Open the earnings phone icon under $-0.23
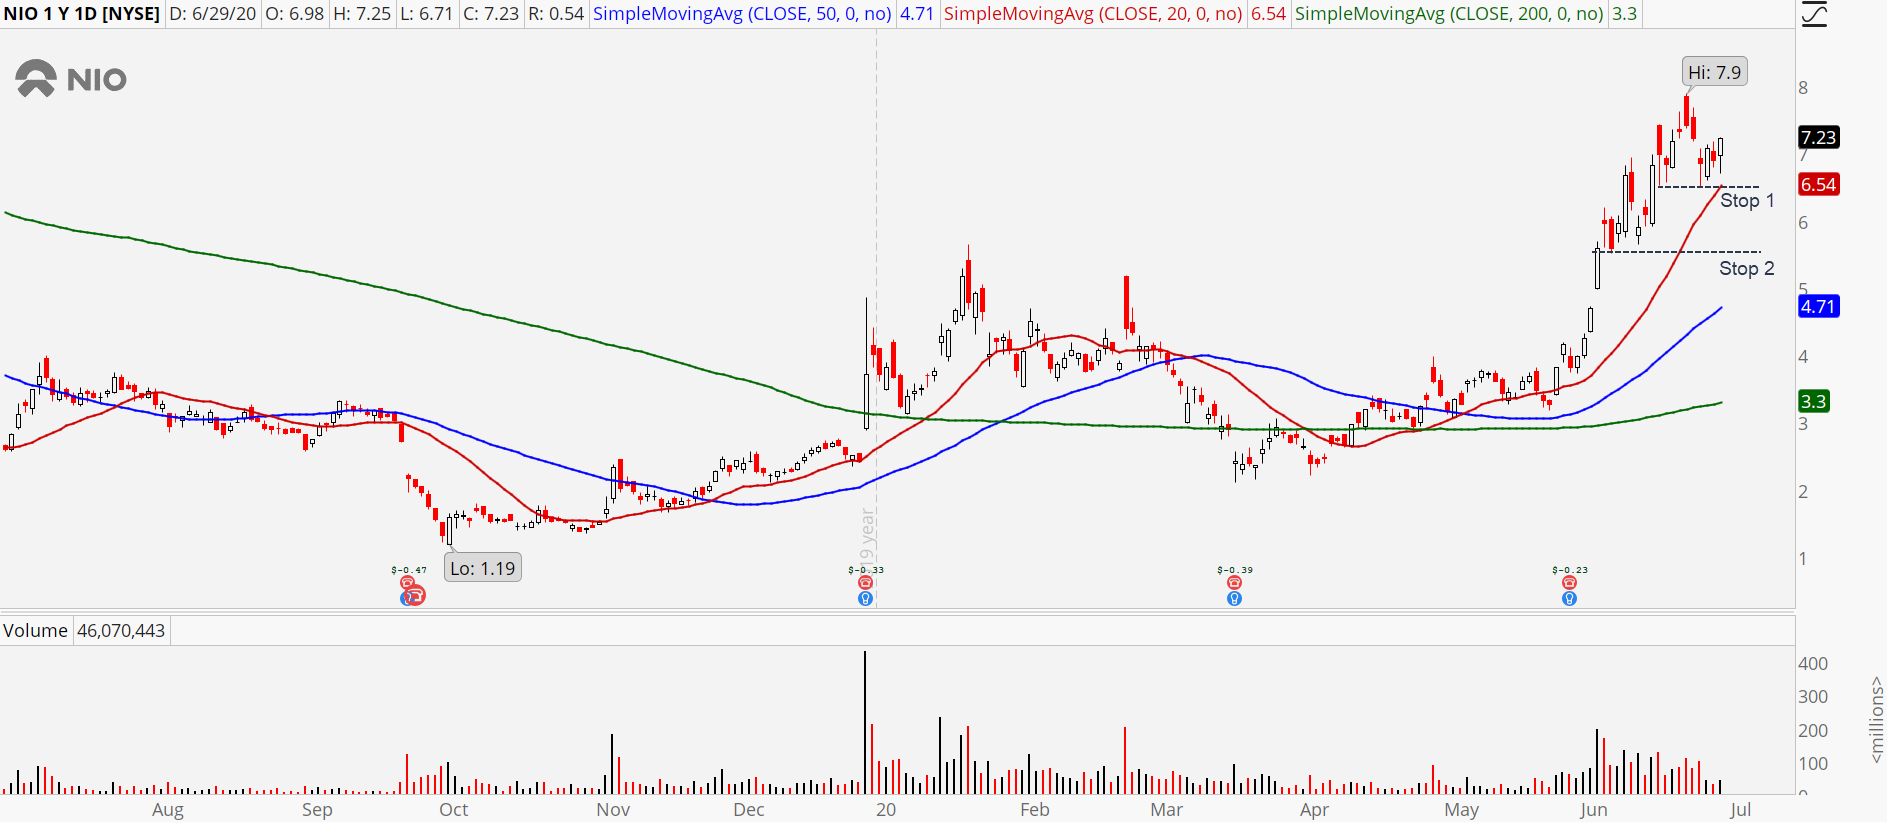 (1570, 583)
